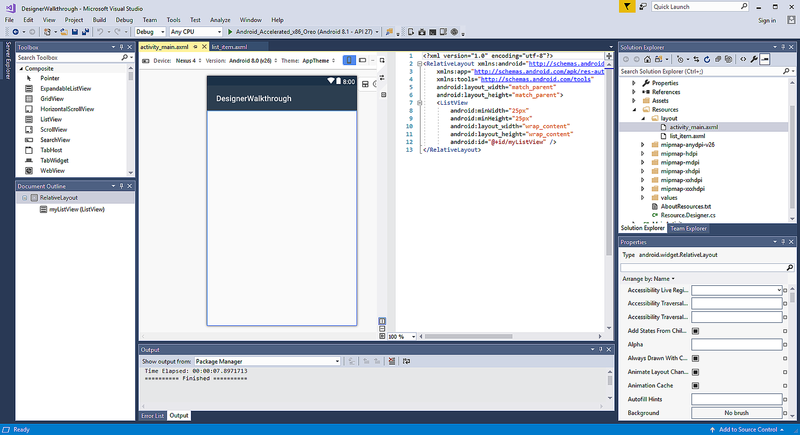Screen dimensions: 800x435
Task: Toggle the Always Drawn With Cache checkbox
Action: pos(695,358)
